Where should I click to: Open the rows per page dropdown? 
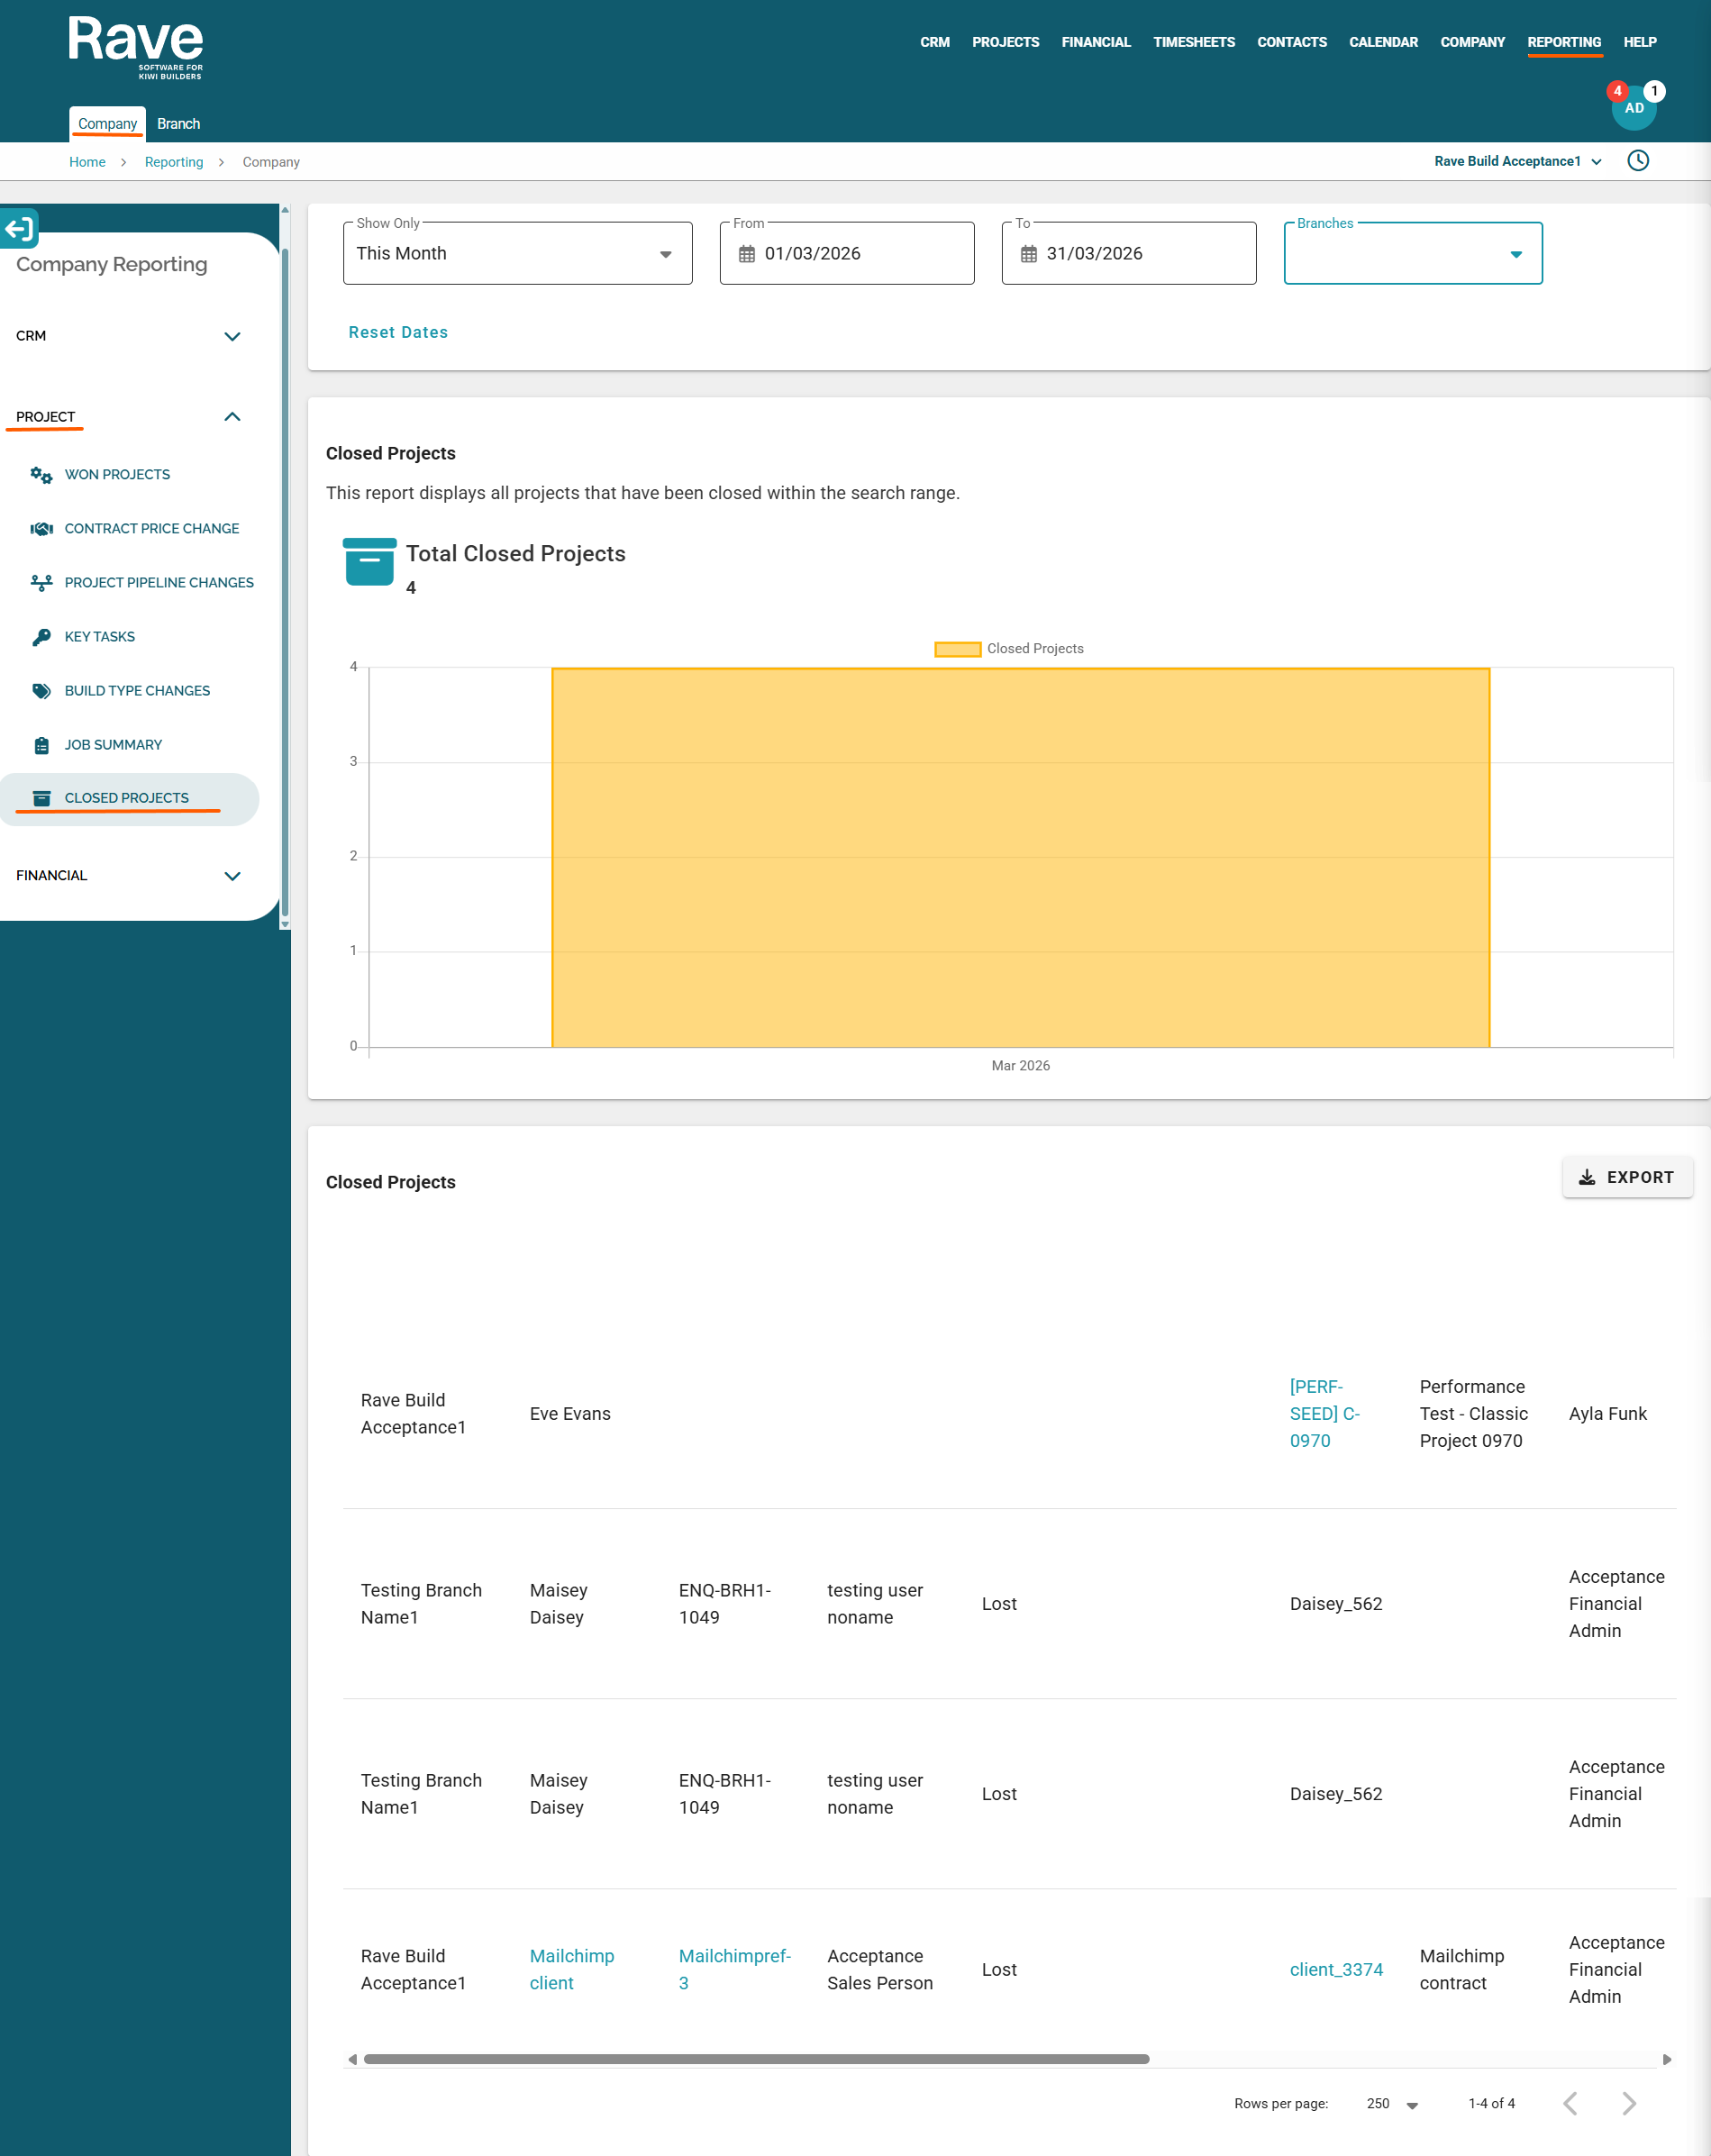(x=1392, y=2104)
